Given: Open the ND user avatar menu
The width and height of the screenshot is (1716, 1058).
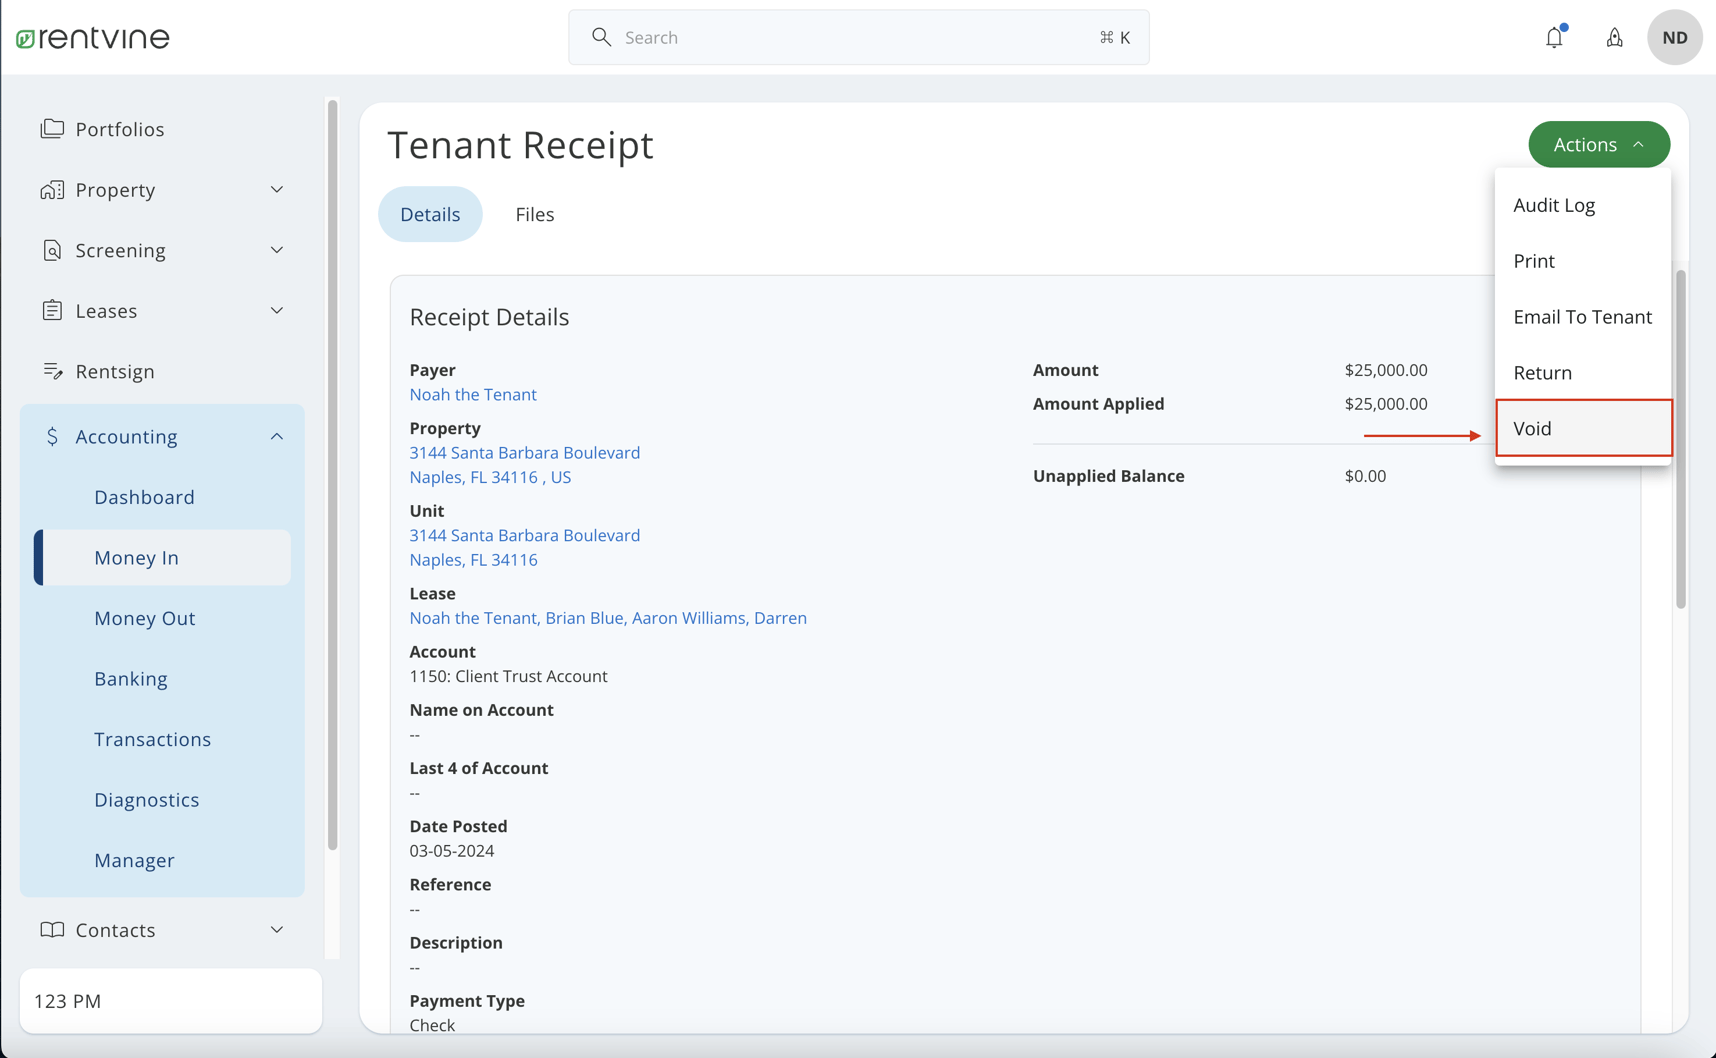Looking at the screenshot, I should point(1674,38).
